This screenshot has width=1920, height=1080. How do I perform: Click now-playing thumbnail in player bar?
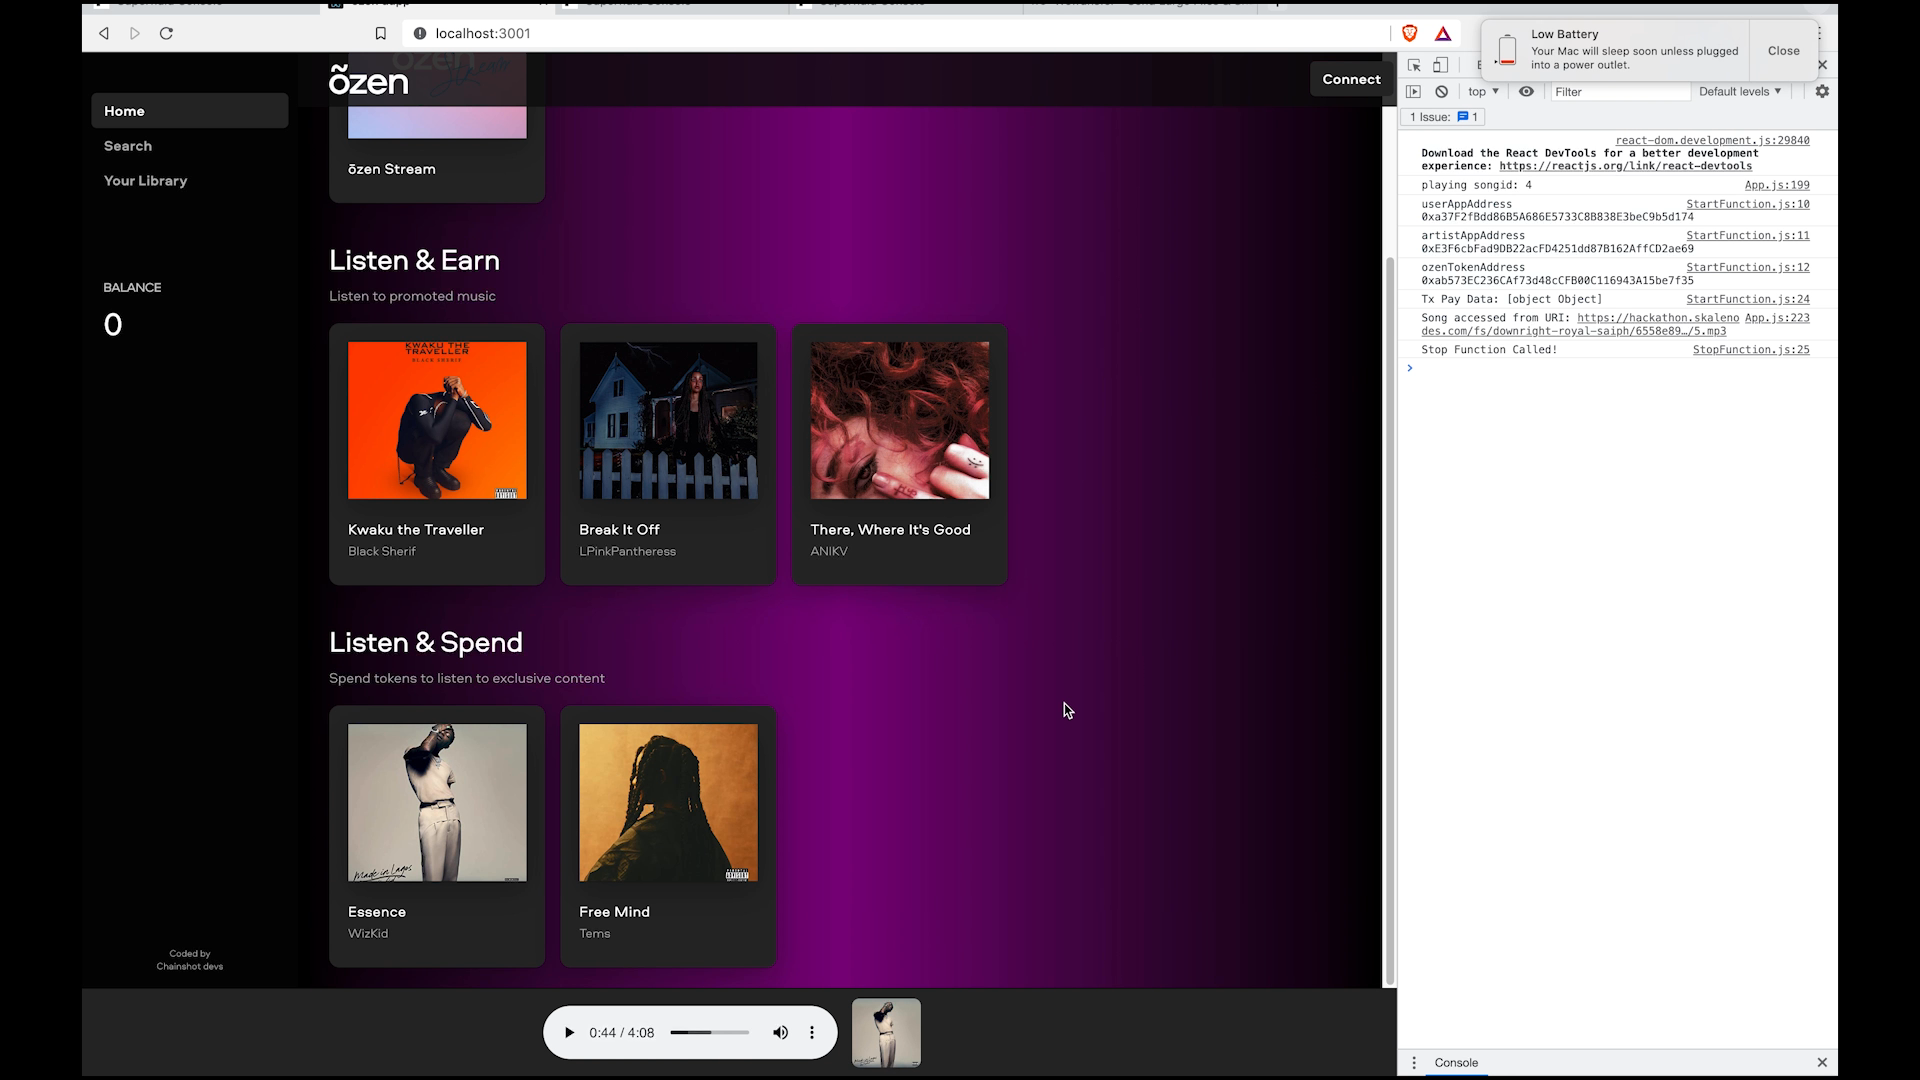click(x=886, y=1033)
